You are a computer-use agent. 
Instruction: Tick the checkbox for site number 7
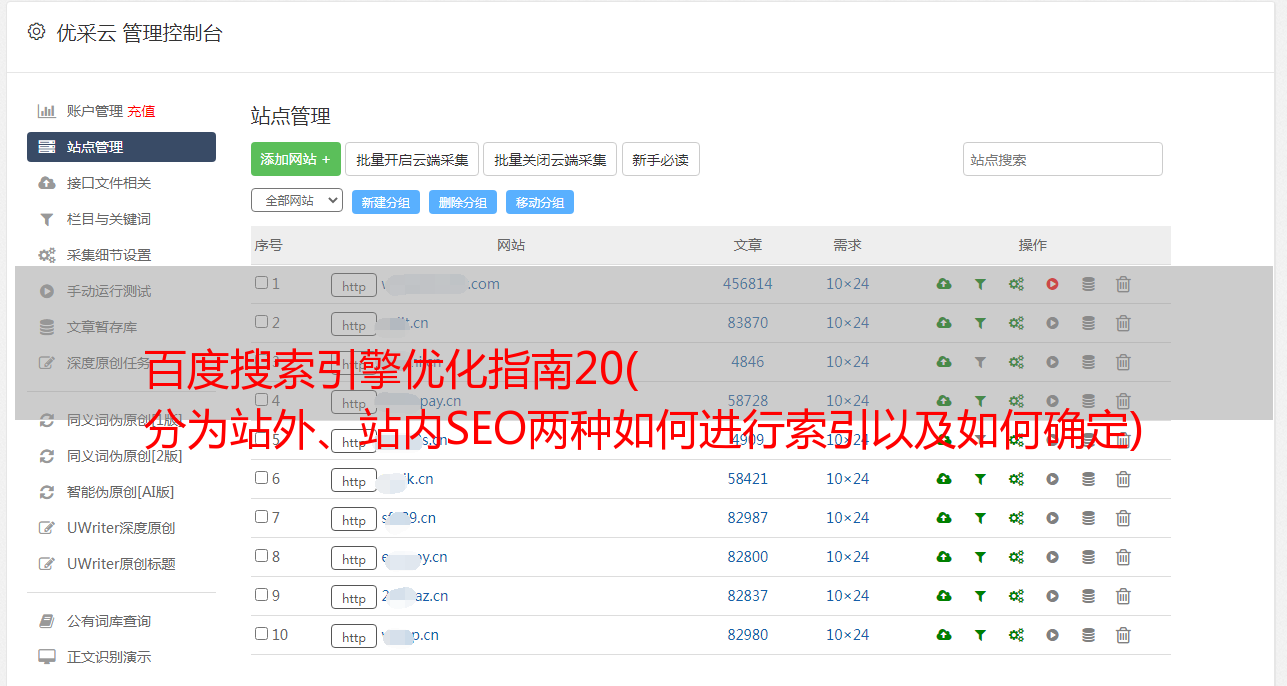[261, 517]
